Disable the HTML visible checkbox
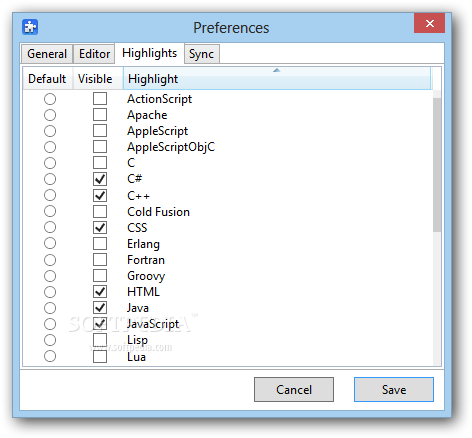The height and width of the screenshot is (438, 472). click(x=100, y=292)
